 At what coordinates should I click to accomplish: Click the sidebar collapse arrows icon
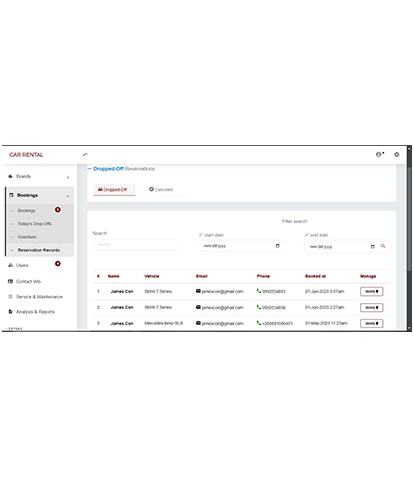coord(85,154)
